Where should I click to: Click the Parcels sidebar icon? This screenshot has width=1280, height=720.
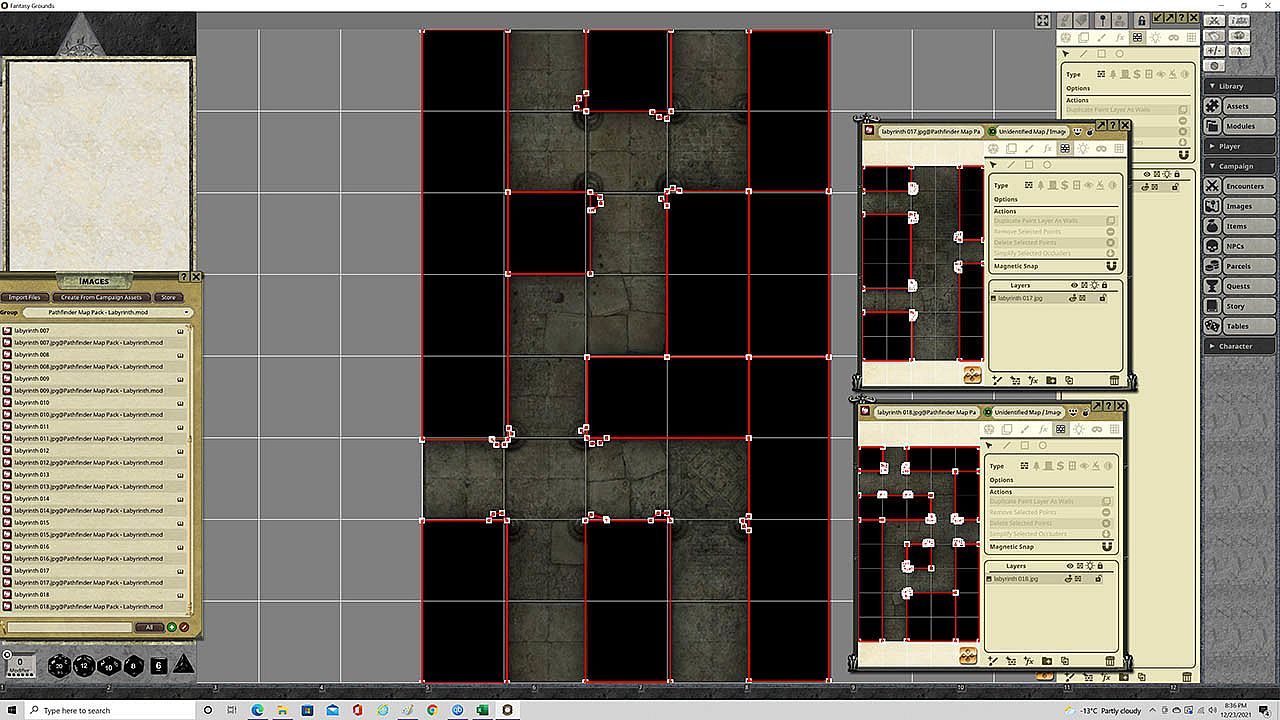click(1212, 266)
